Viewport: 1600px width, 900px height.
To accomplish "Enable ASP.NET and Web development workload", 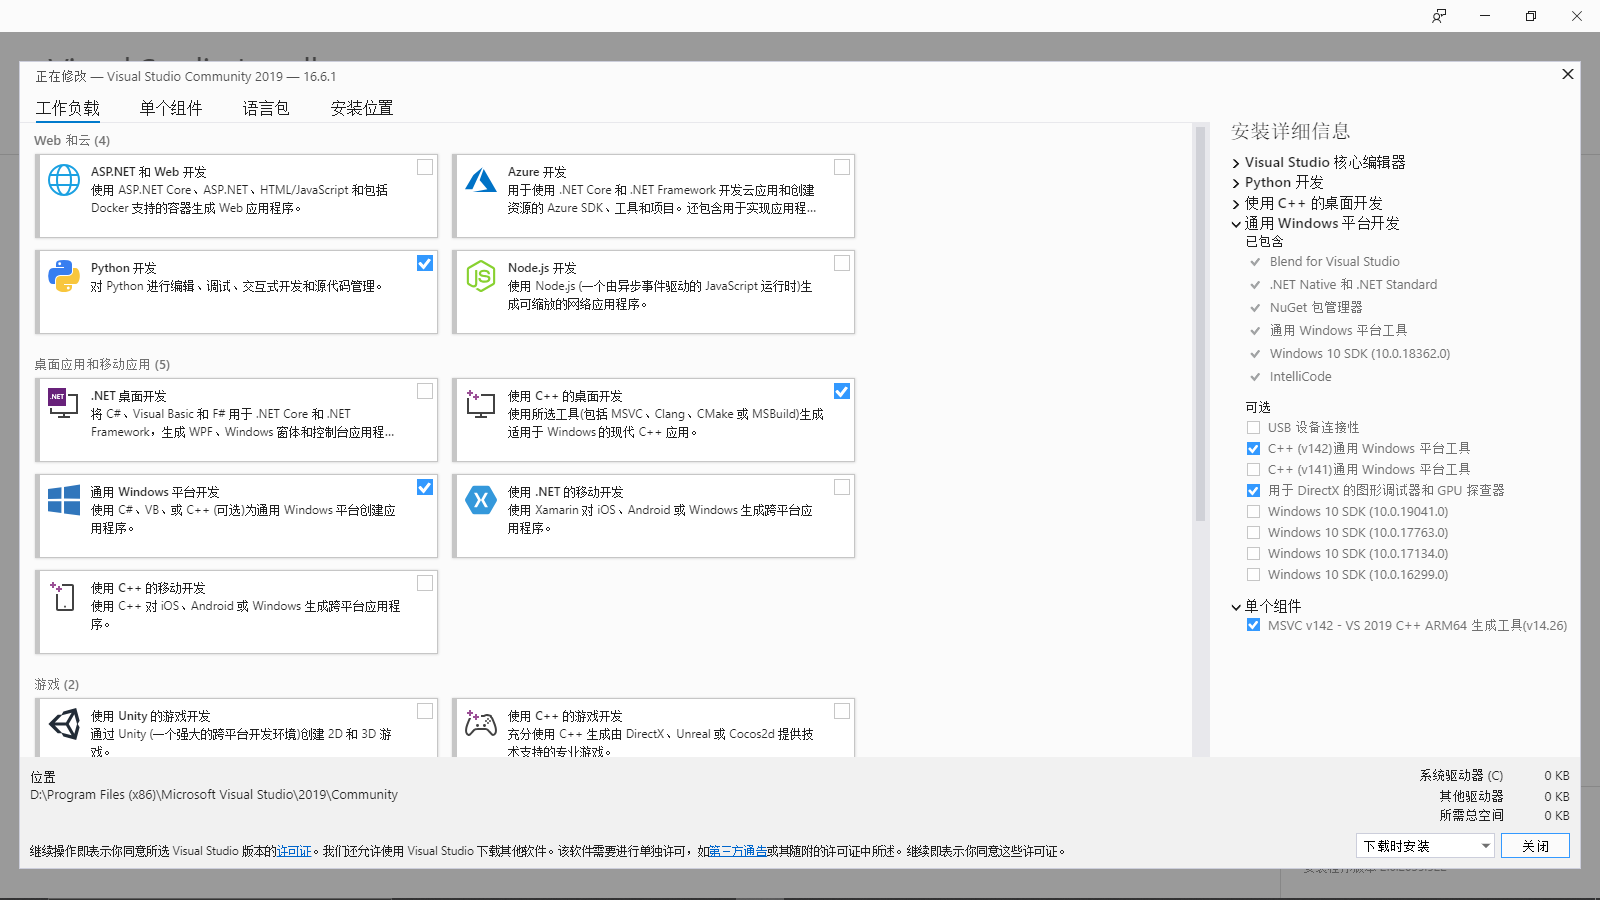I will 425,167.
